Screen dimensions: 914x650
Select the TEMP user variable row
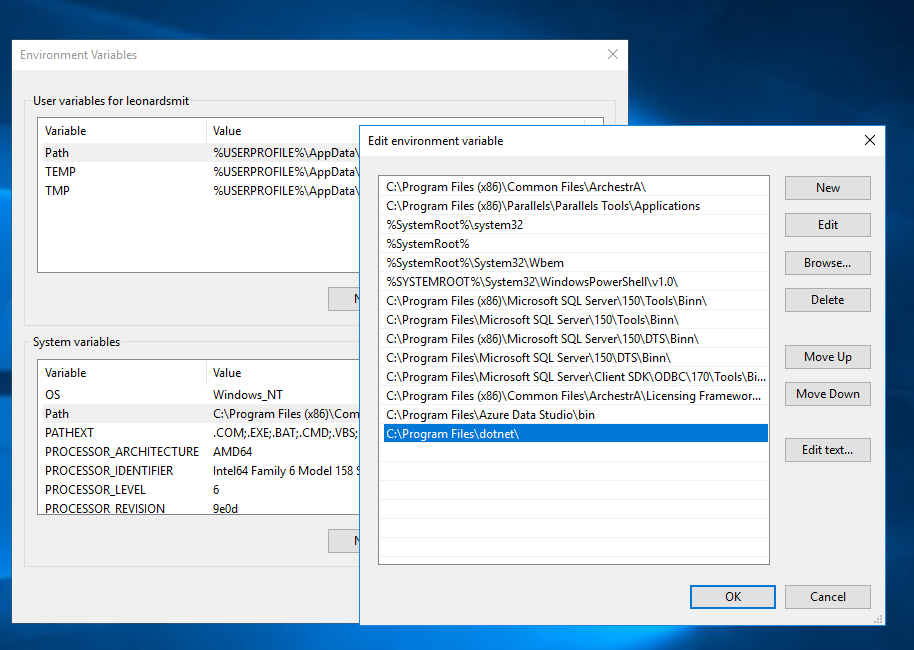pos(60,172)
